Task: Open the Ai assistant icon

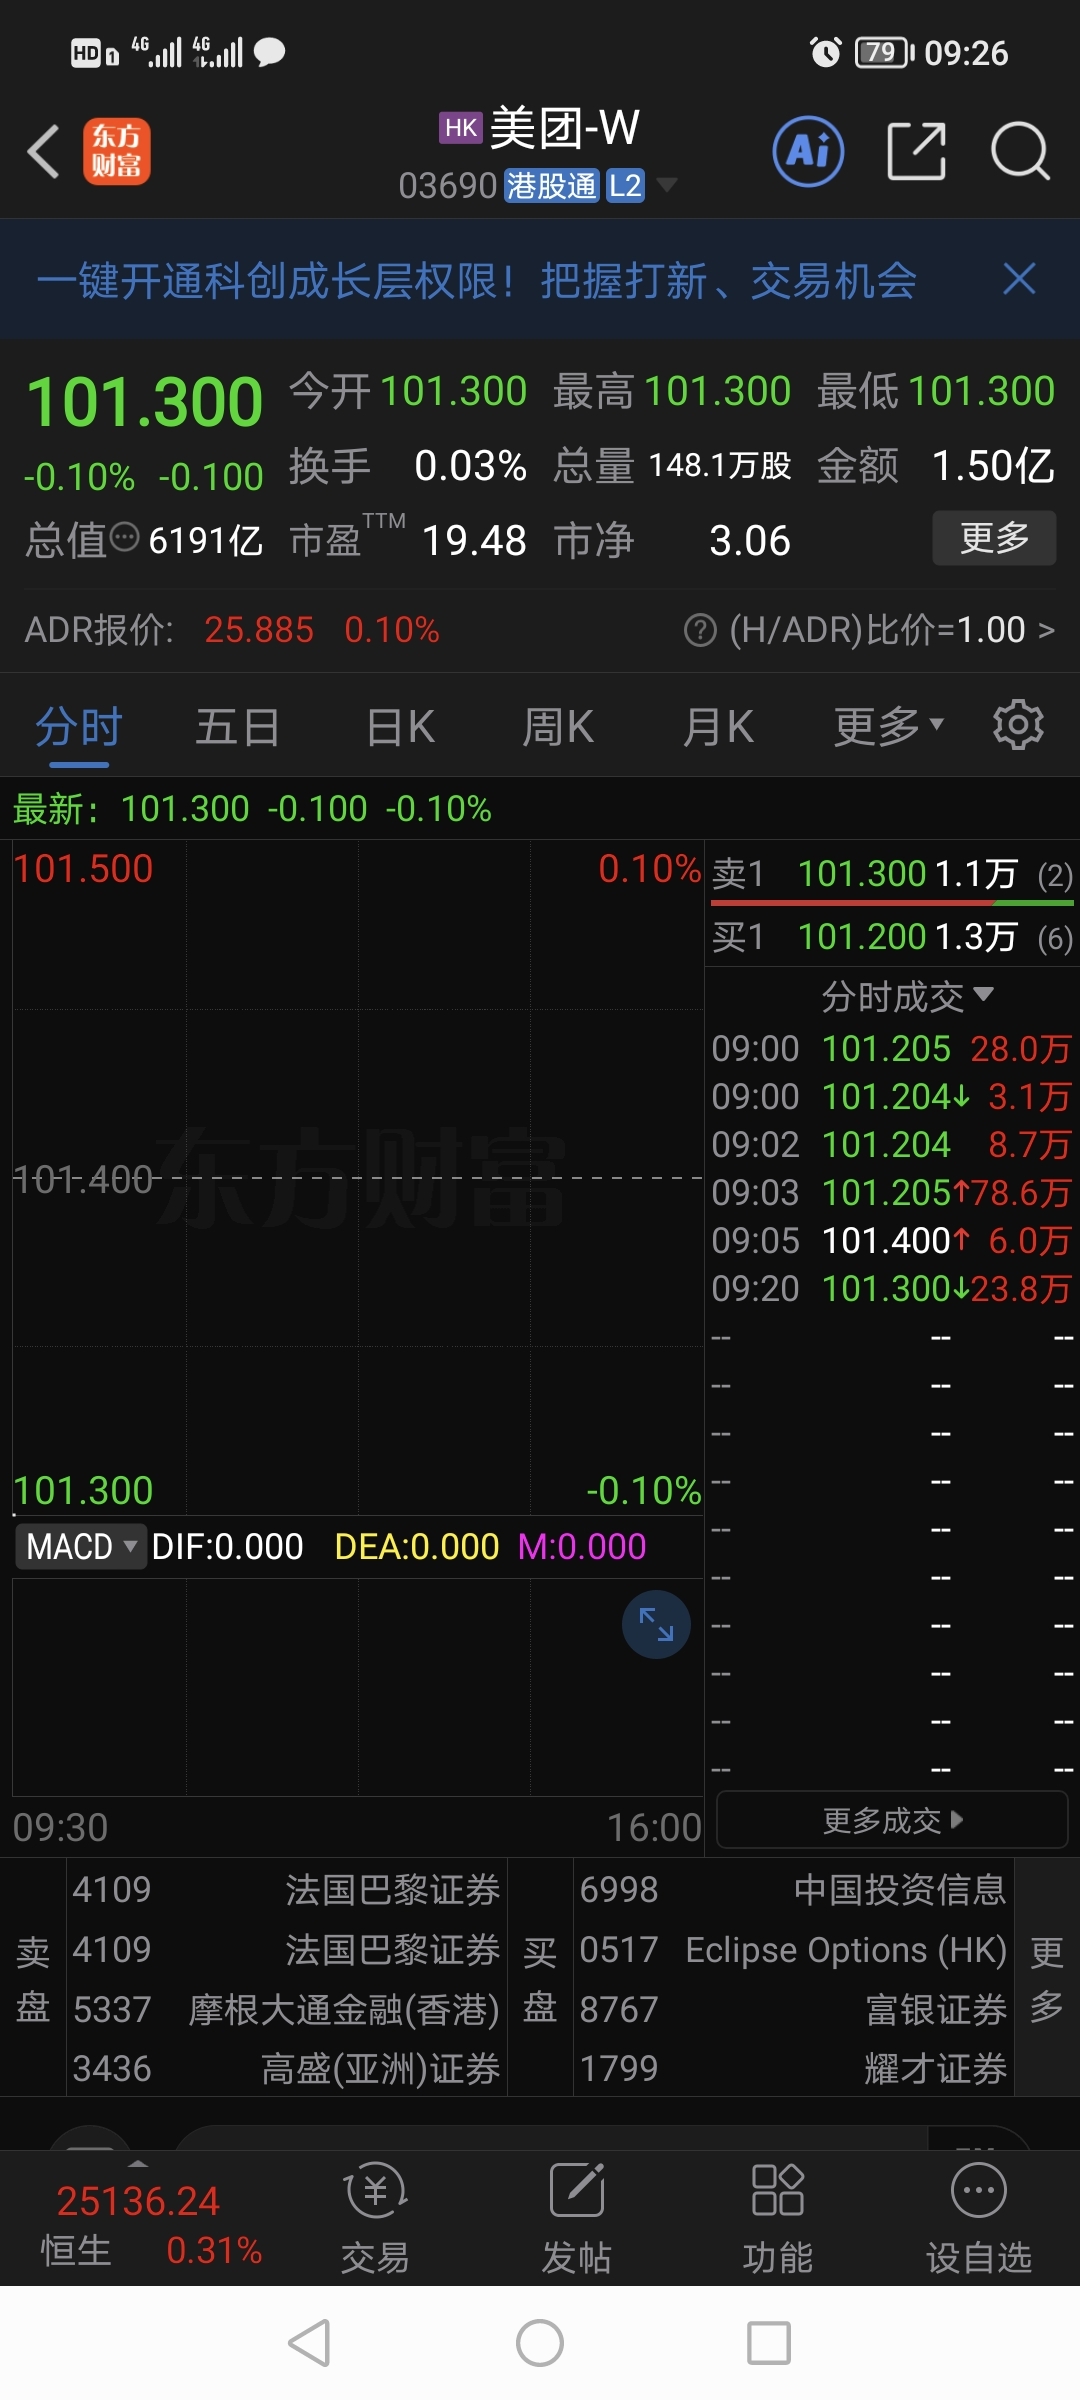Action: pos(809,152)
